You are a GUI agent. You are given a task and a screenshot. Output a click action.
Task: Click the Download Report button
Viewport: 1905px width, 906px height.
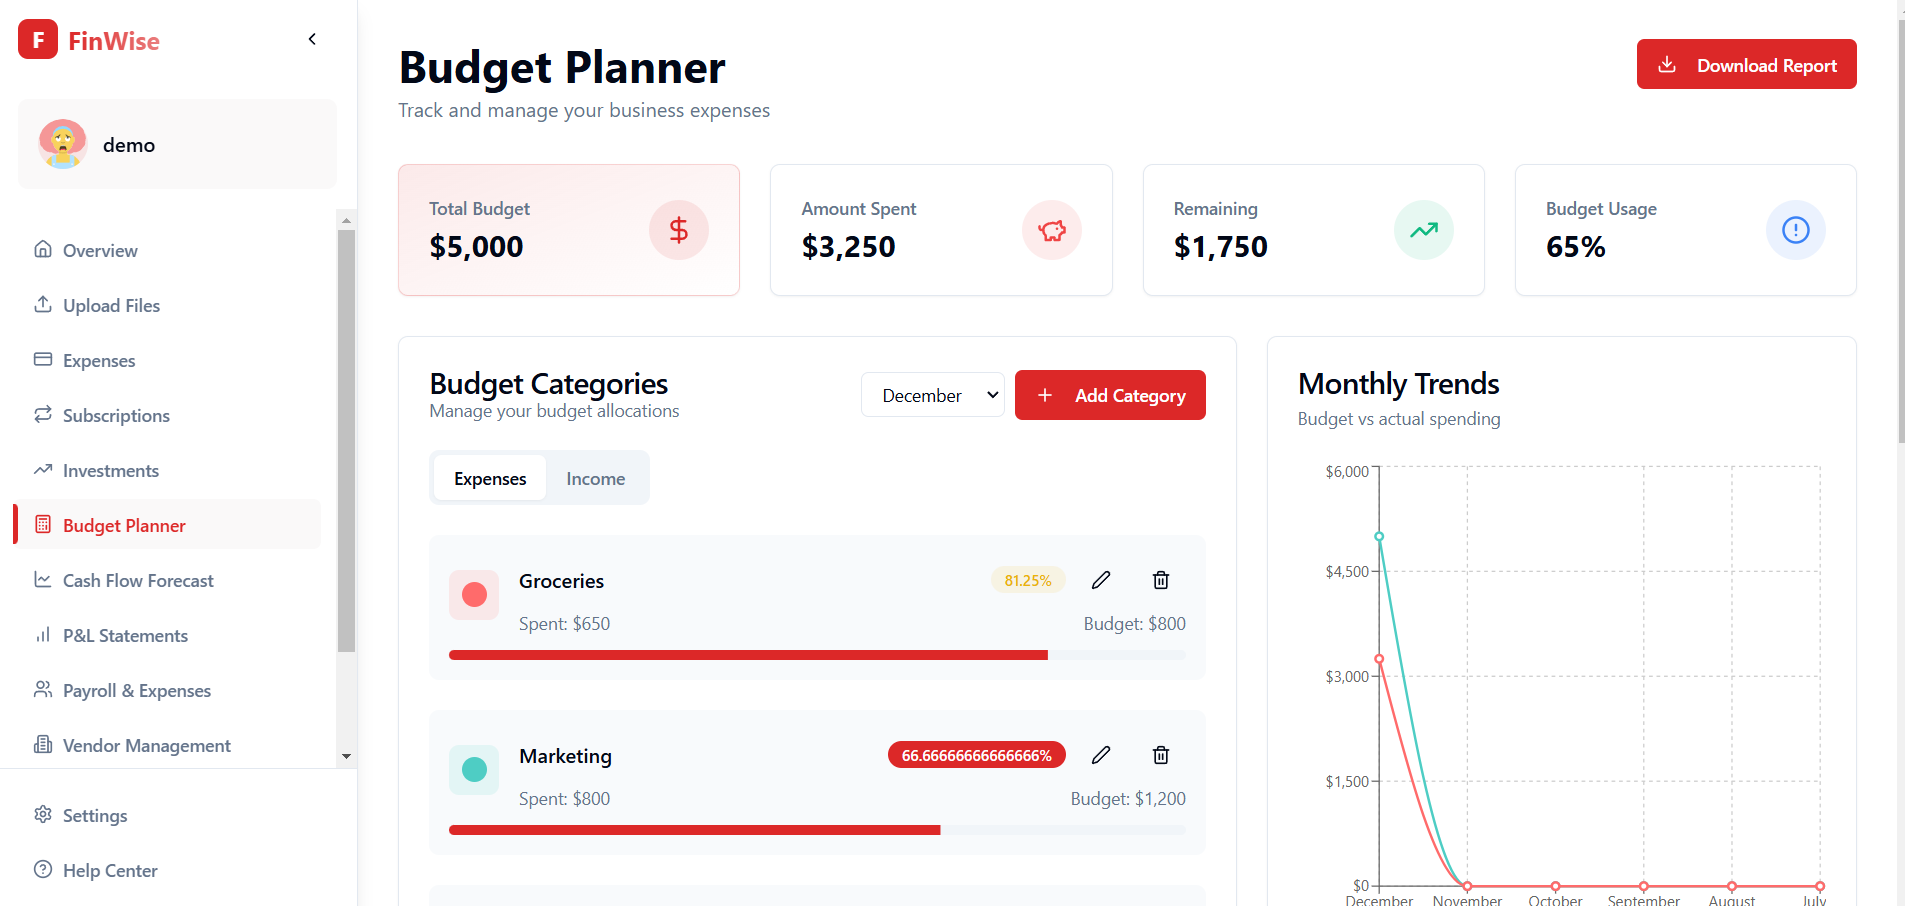click(x=1746, y=65)
